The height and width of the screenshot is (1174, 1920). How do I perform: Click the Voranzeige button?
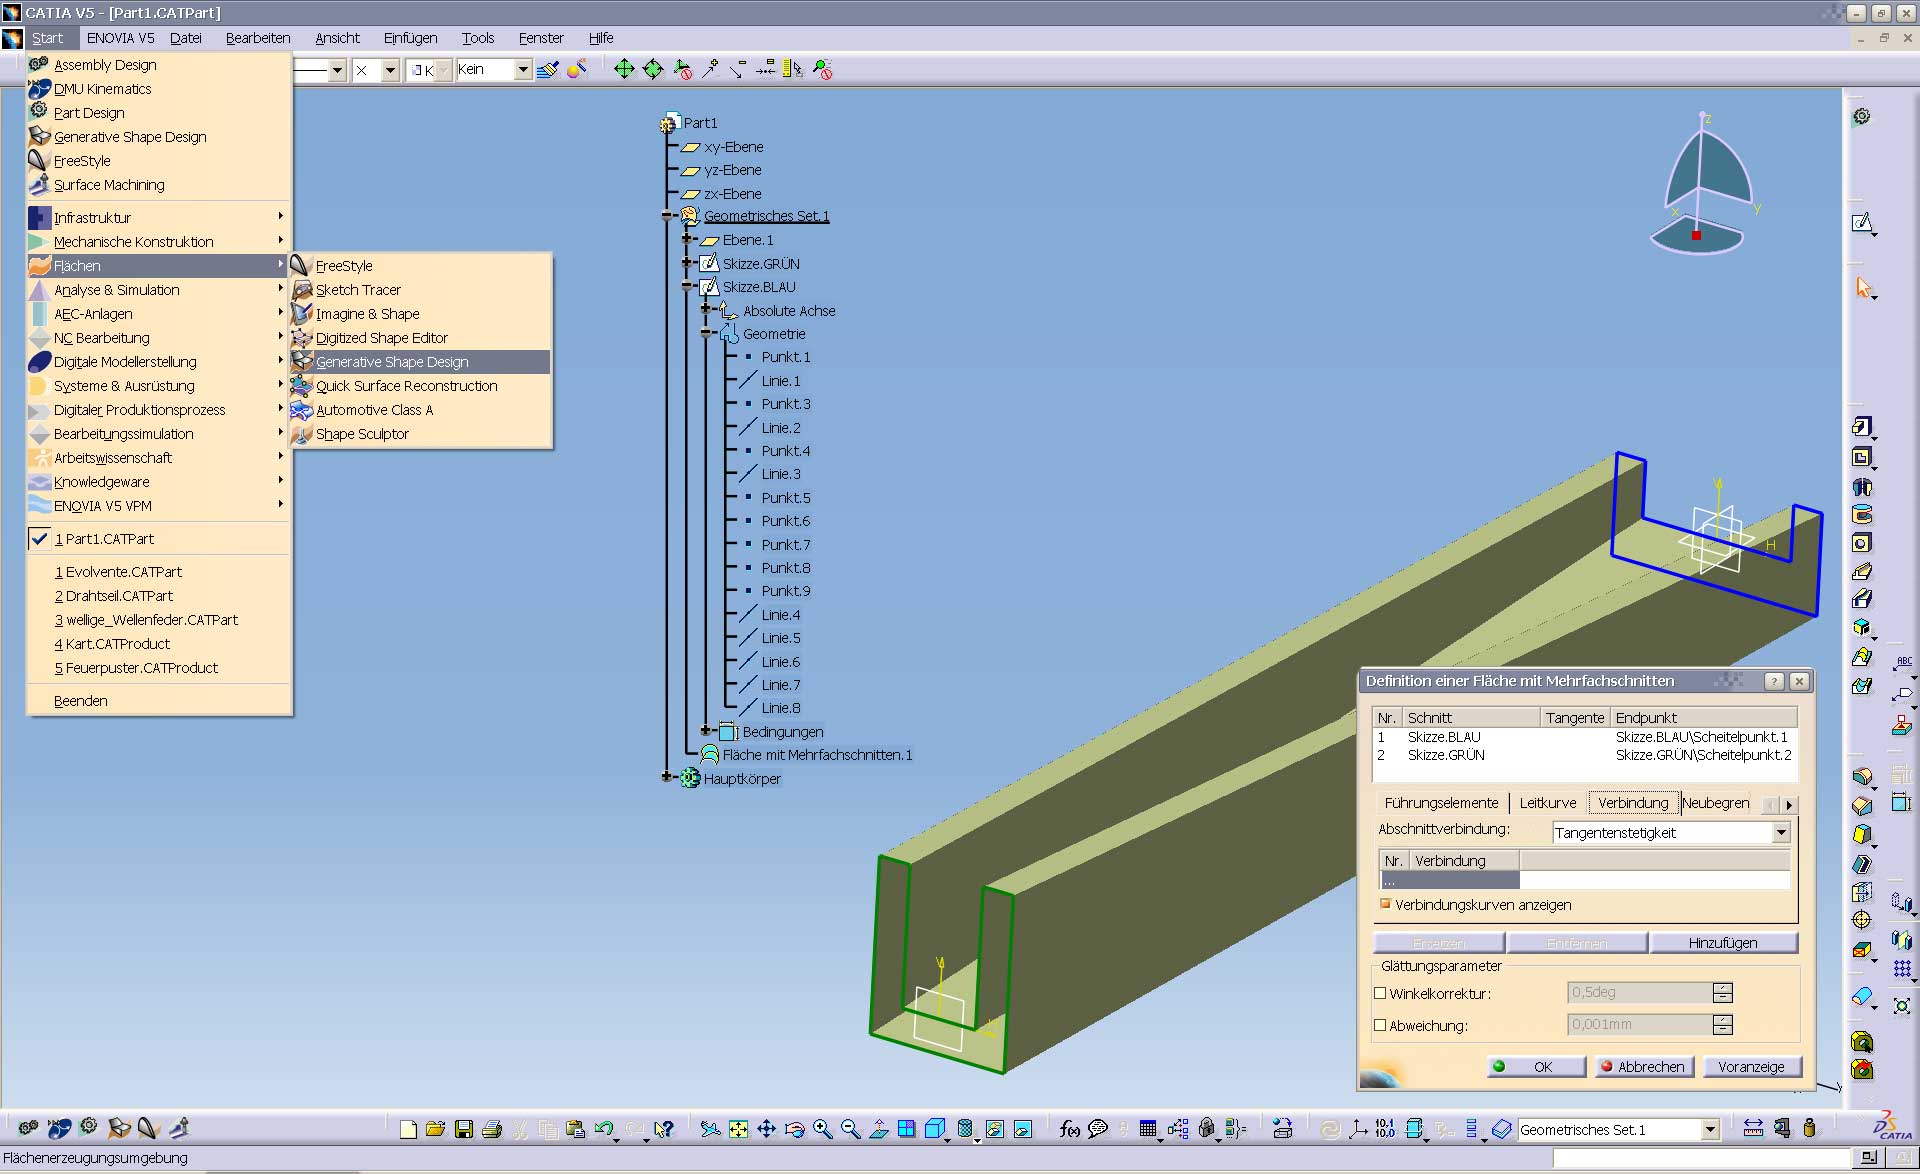(x=1752, y=1067)
